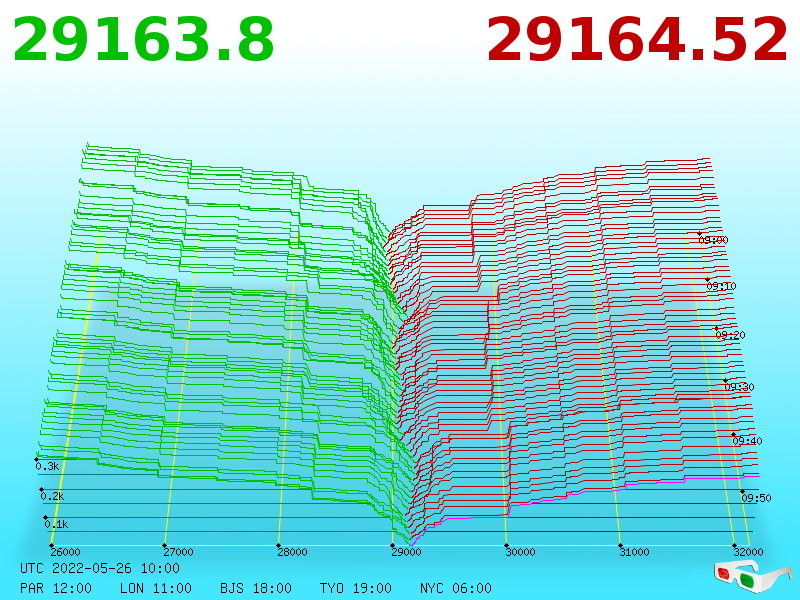Click the BJS 18:00 clock
This screenshot has height=600, width=800.
point(256,588)
